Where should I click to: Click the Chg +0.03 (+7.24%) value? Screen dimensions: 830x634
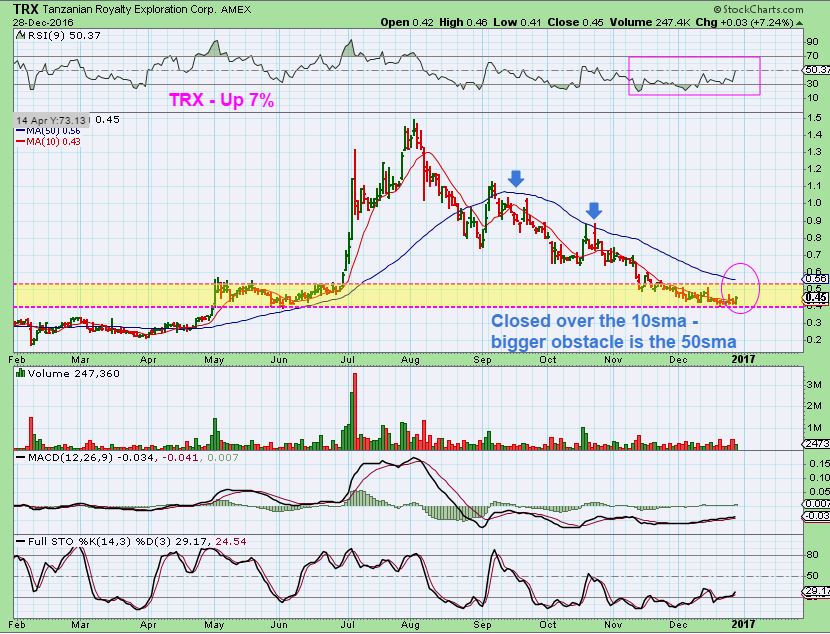click(x=744, y=22)
